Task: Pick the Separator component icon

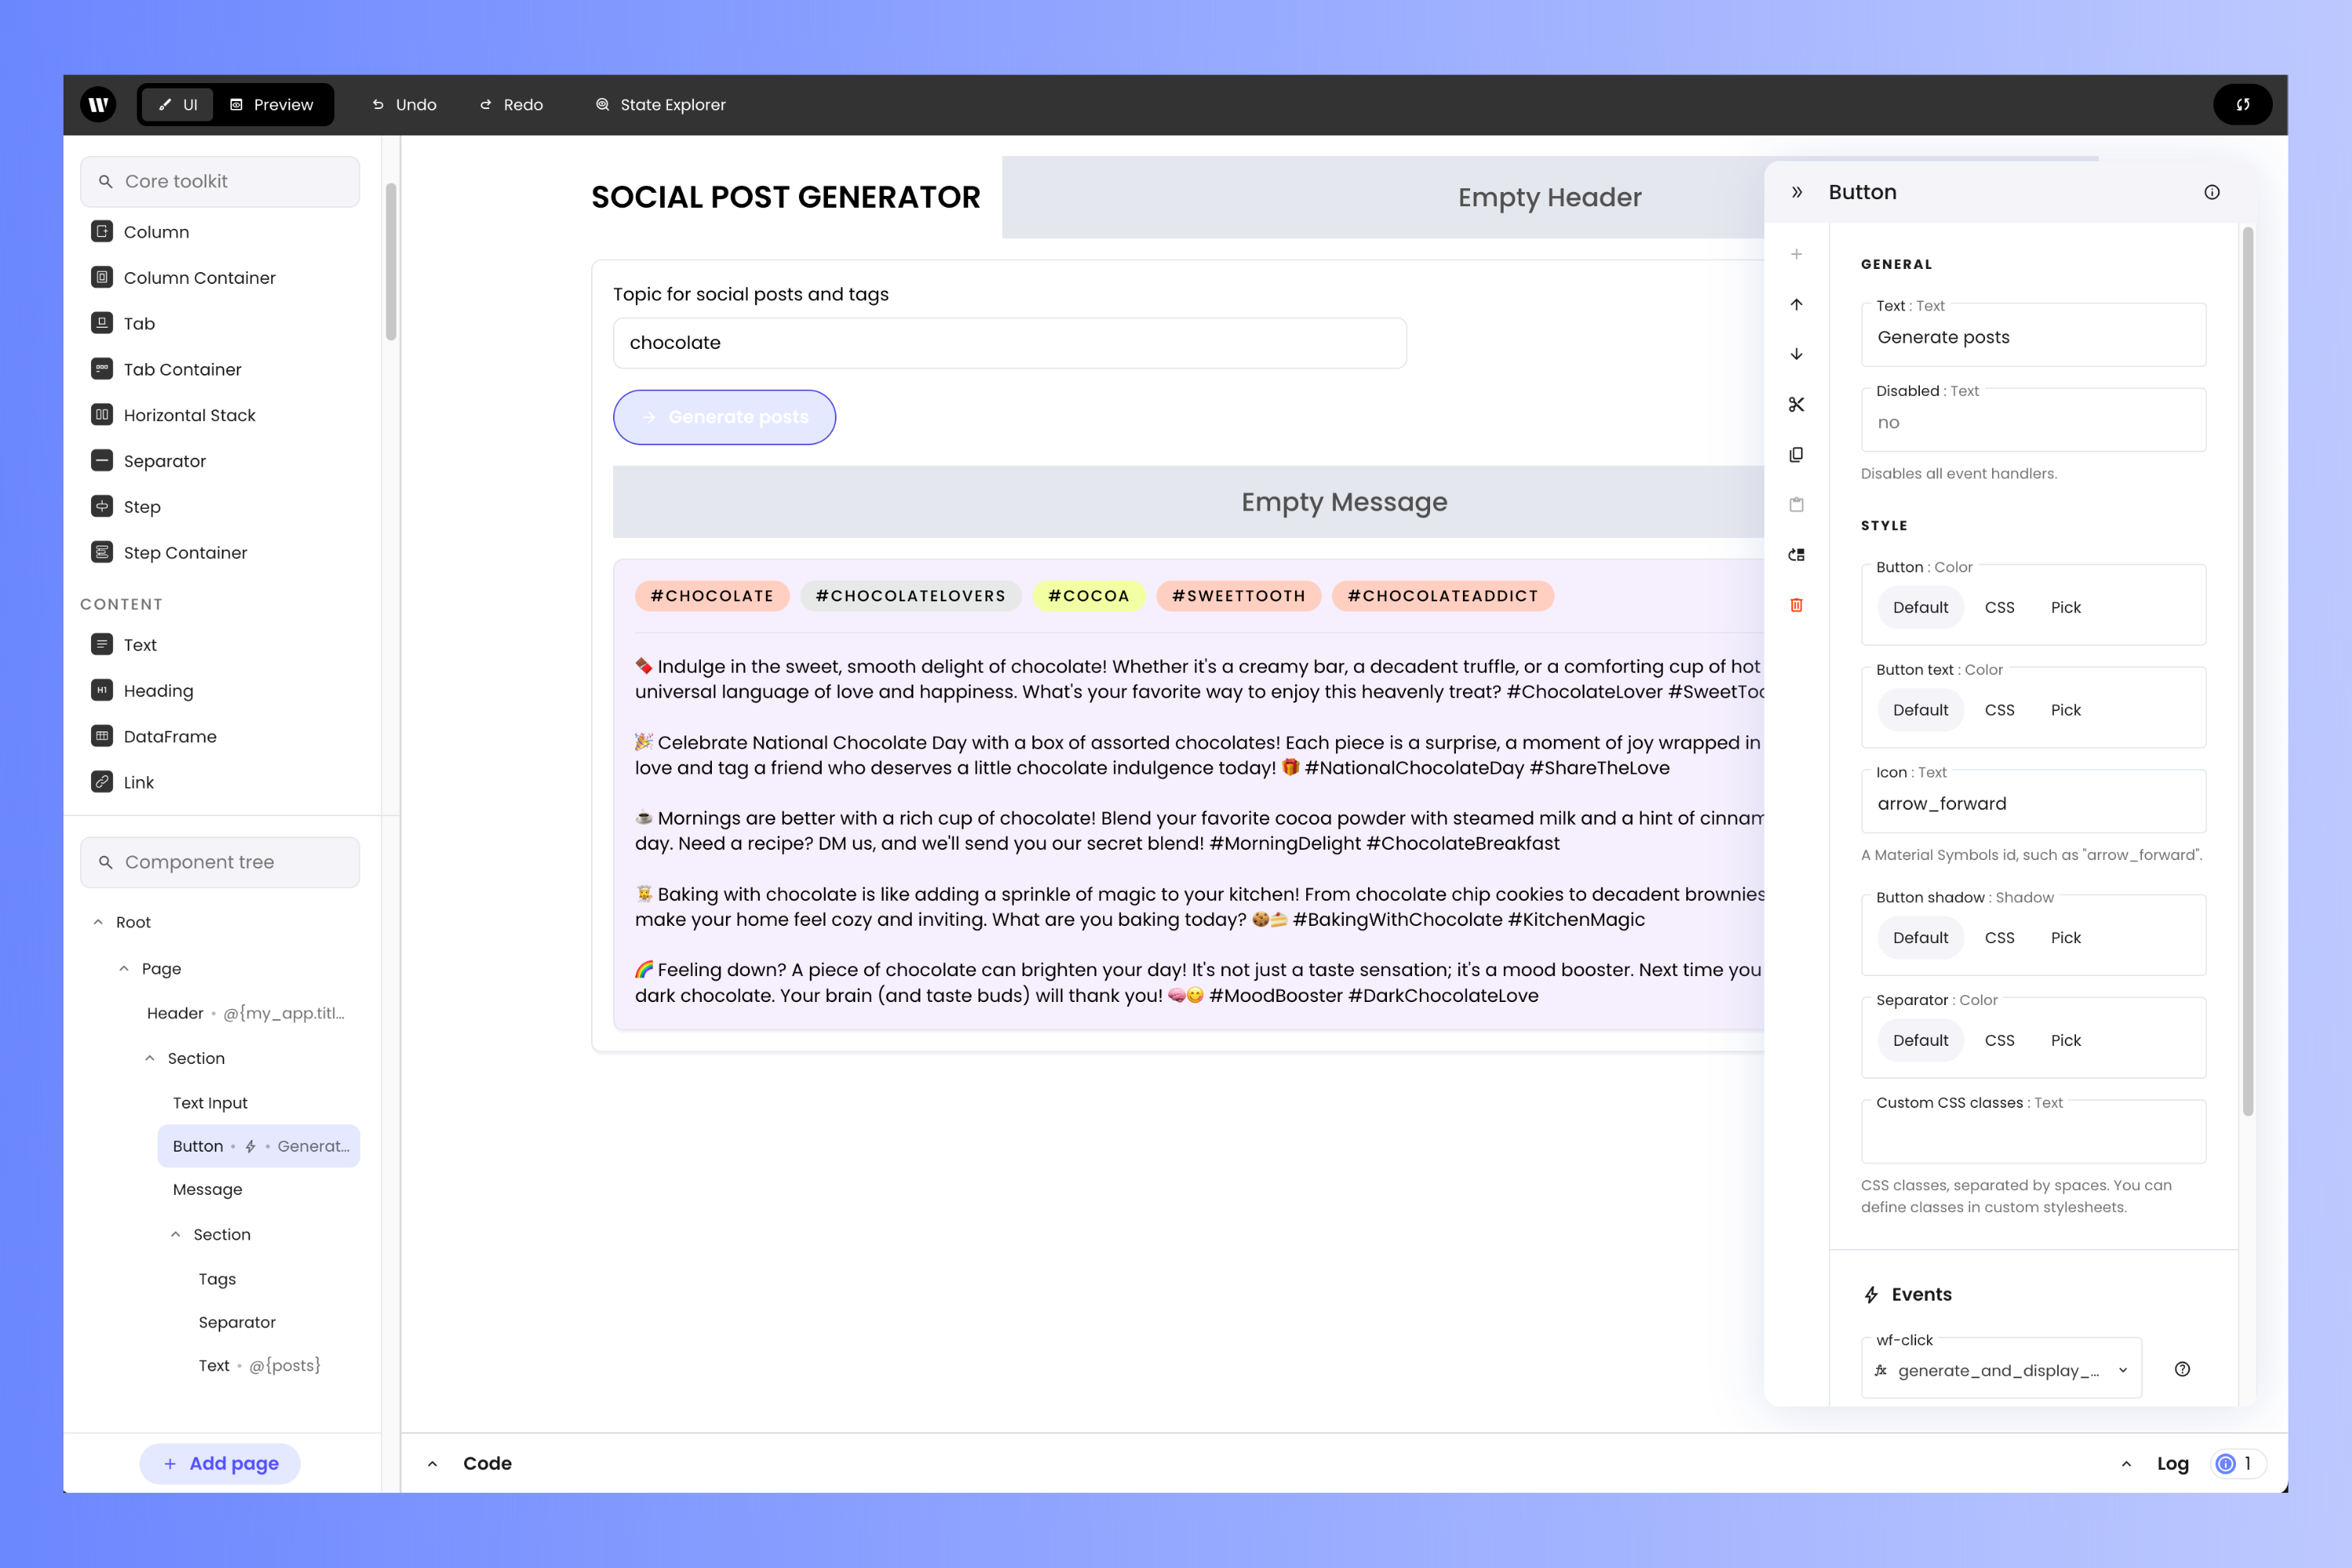Action: click(102, 460)
